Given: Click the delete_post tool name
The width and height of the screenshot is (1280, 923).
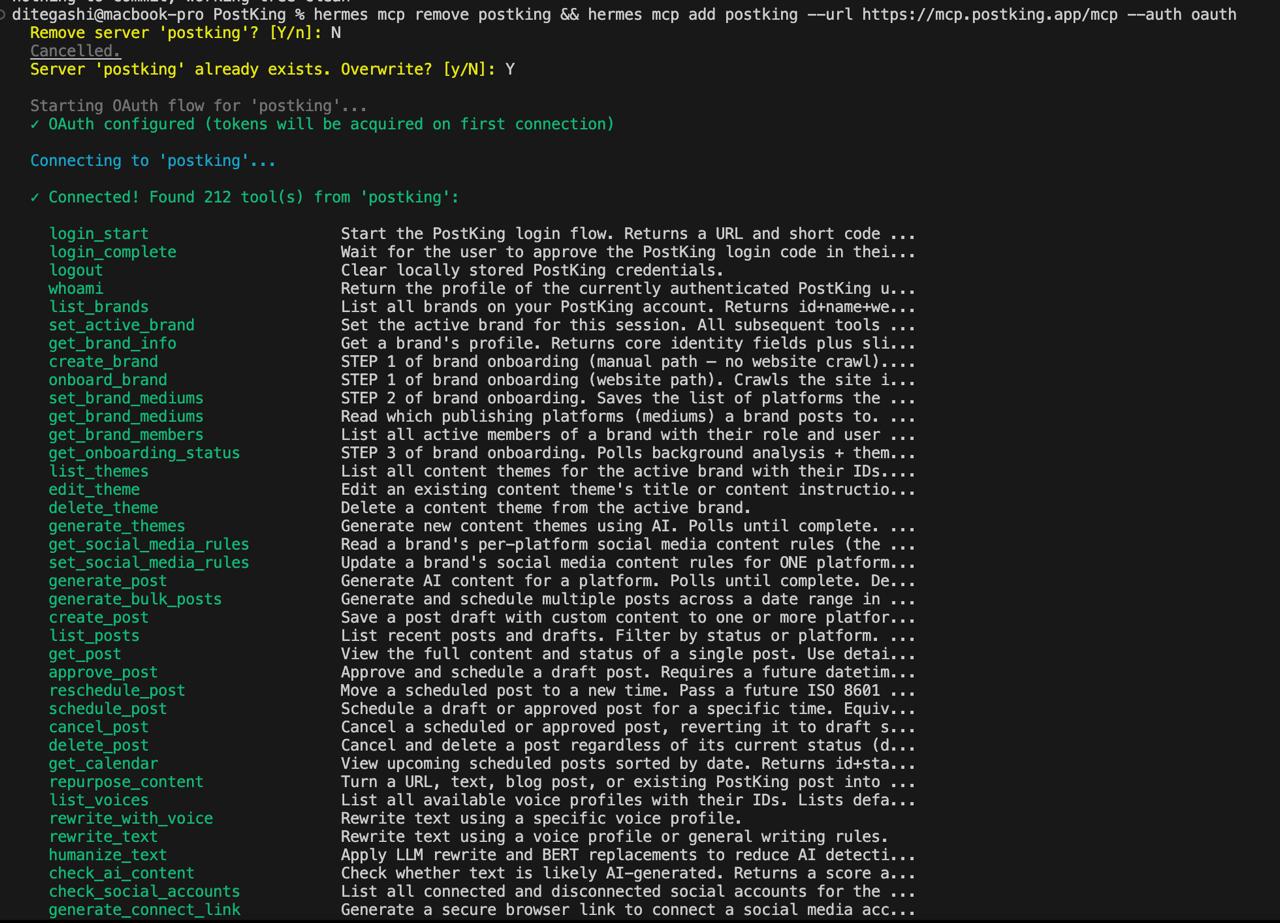Looking at the screenshot, I should (x=98, y=745).
